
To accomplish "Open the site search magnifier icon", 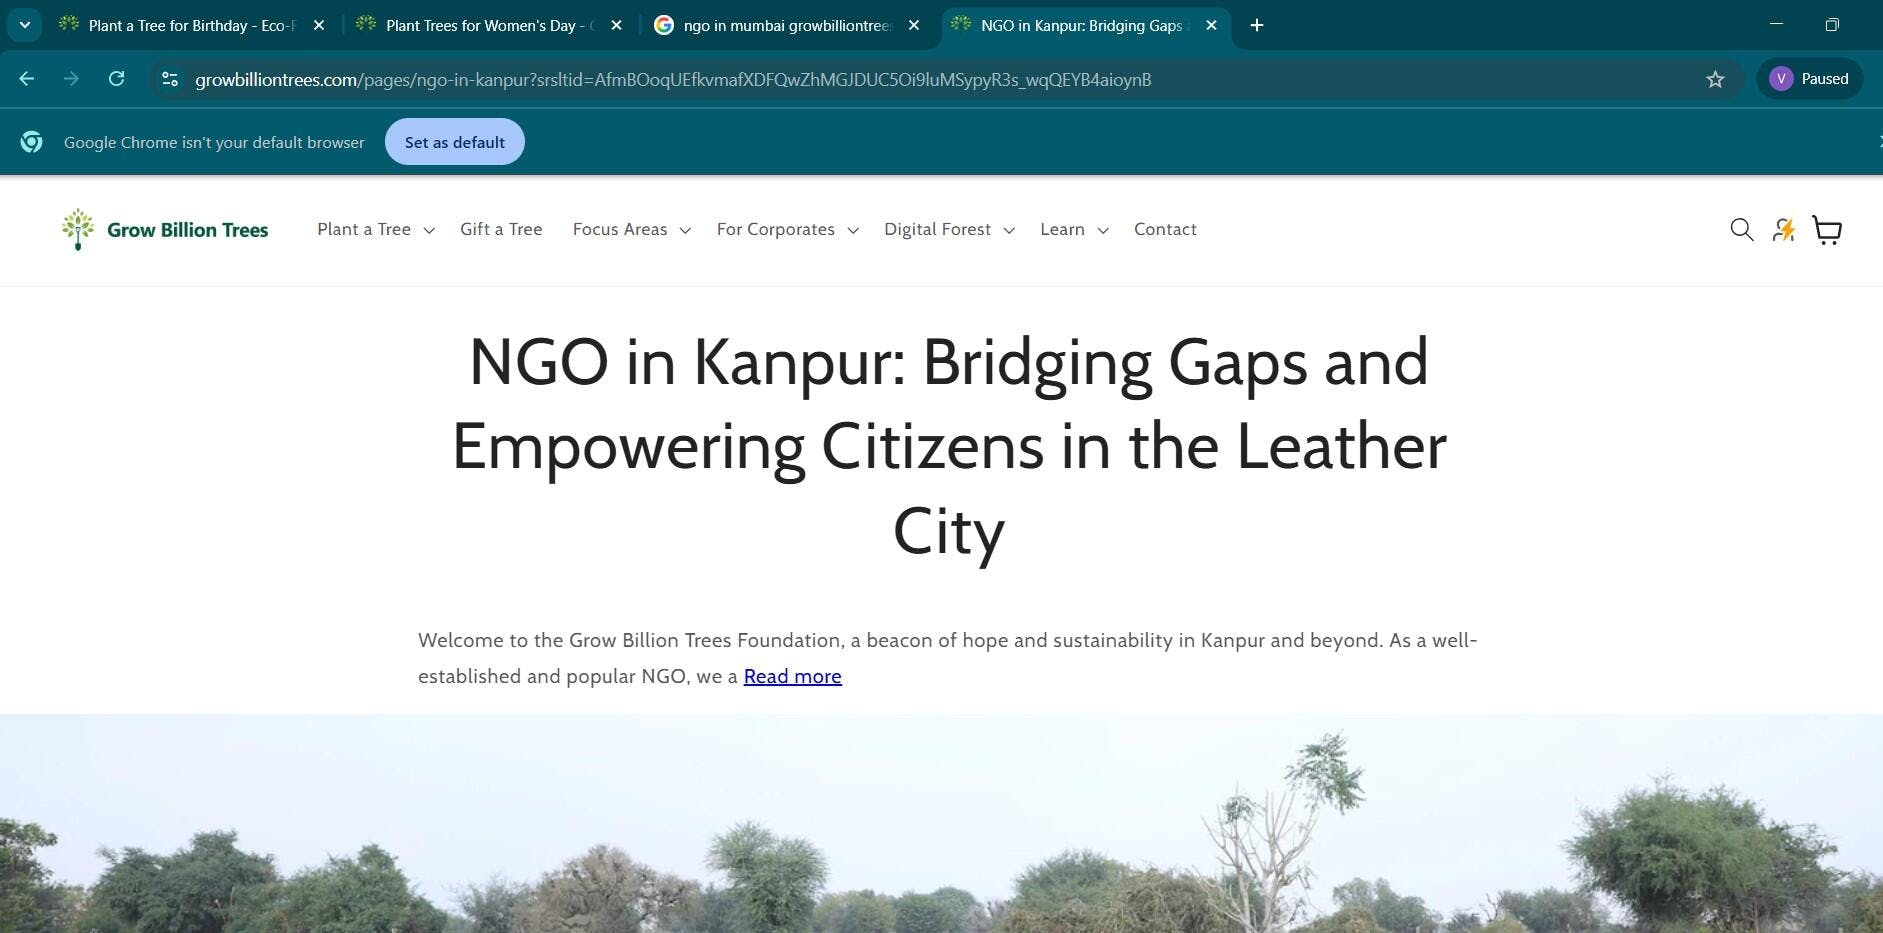I will [1741, 230].
